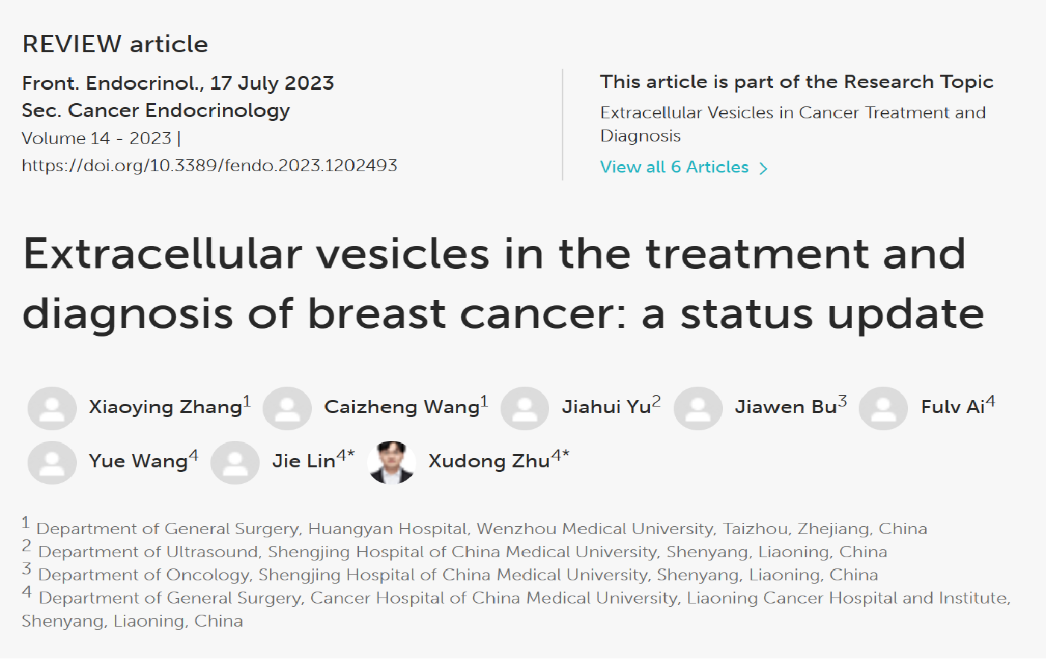The image size is (1046, 659).
Task: Click author name Jiawen Bu
Action: pos(786,407)
